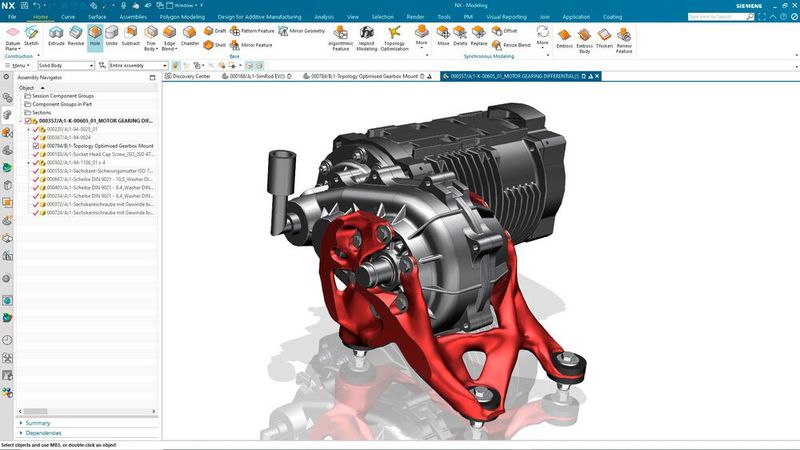Toggle visibility check of 000367/A;1-94-0024
Viewport: 800px width, 450px height.
point(36,138)
